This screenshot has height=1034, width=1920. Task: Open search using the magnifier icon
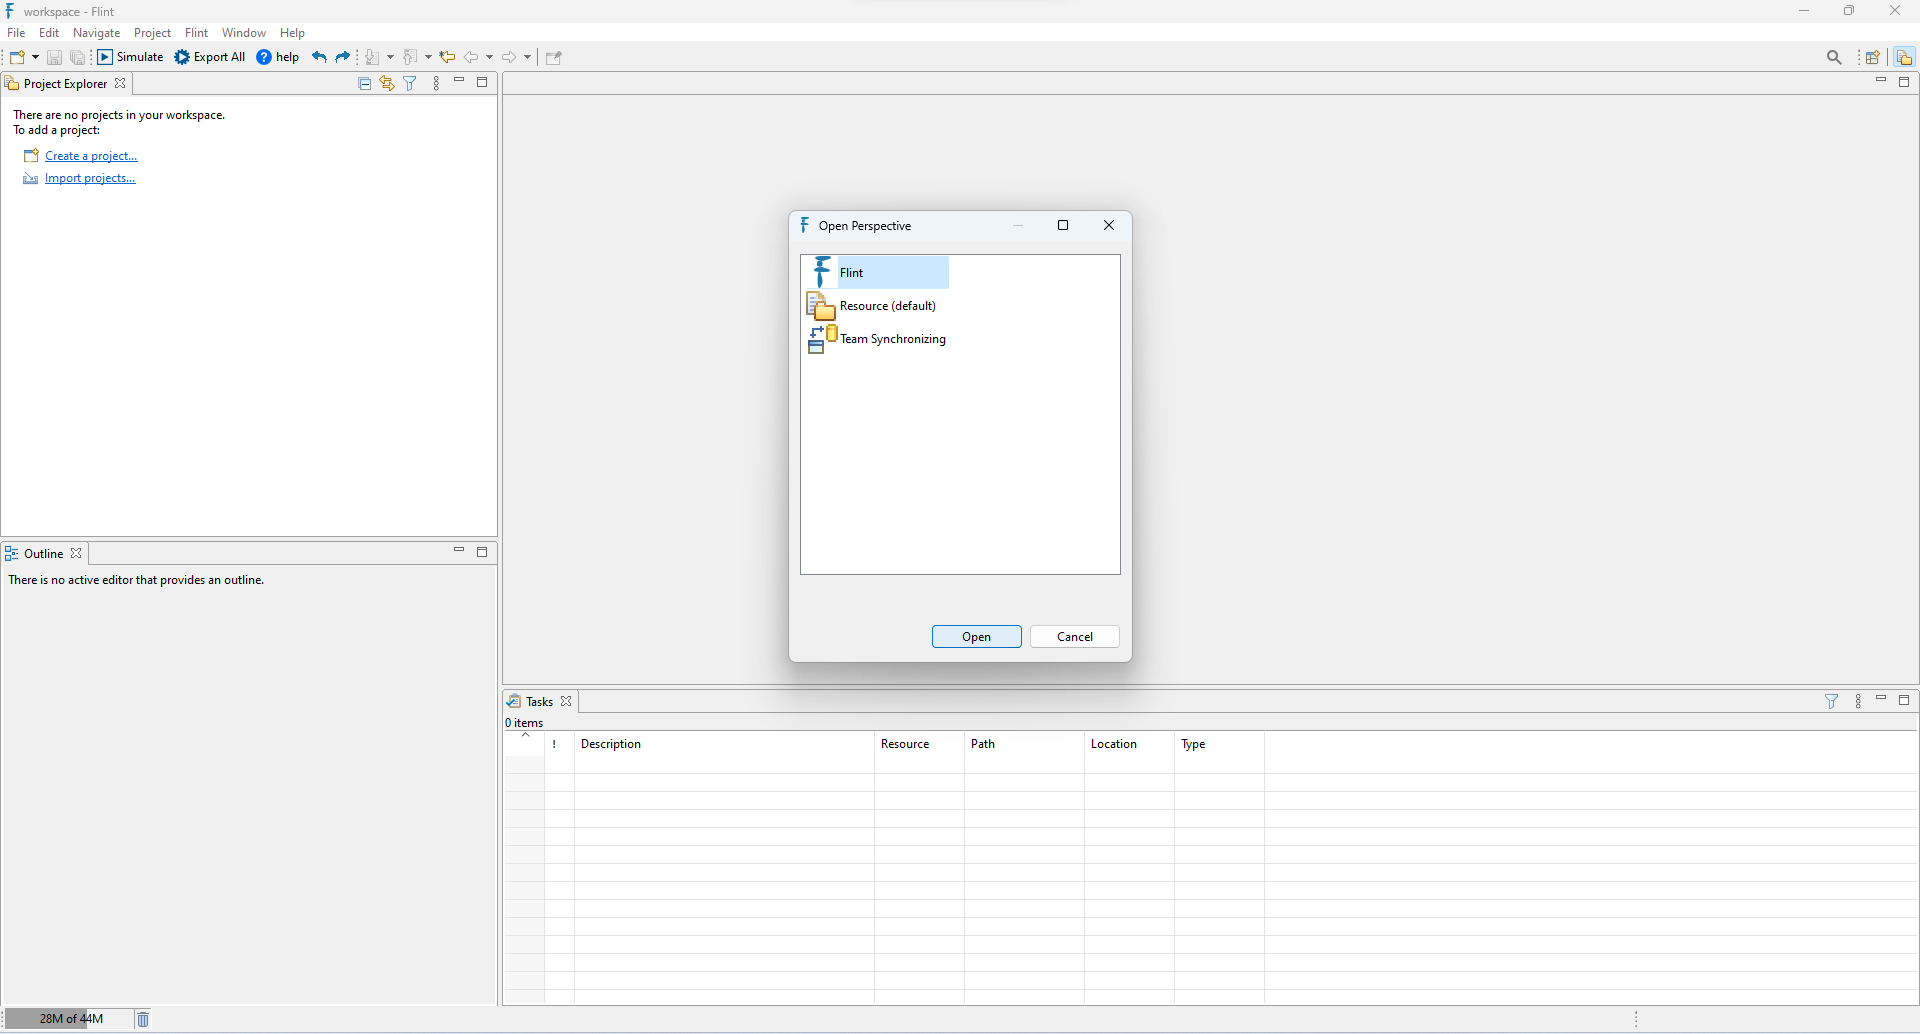point(1836,57)
